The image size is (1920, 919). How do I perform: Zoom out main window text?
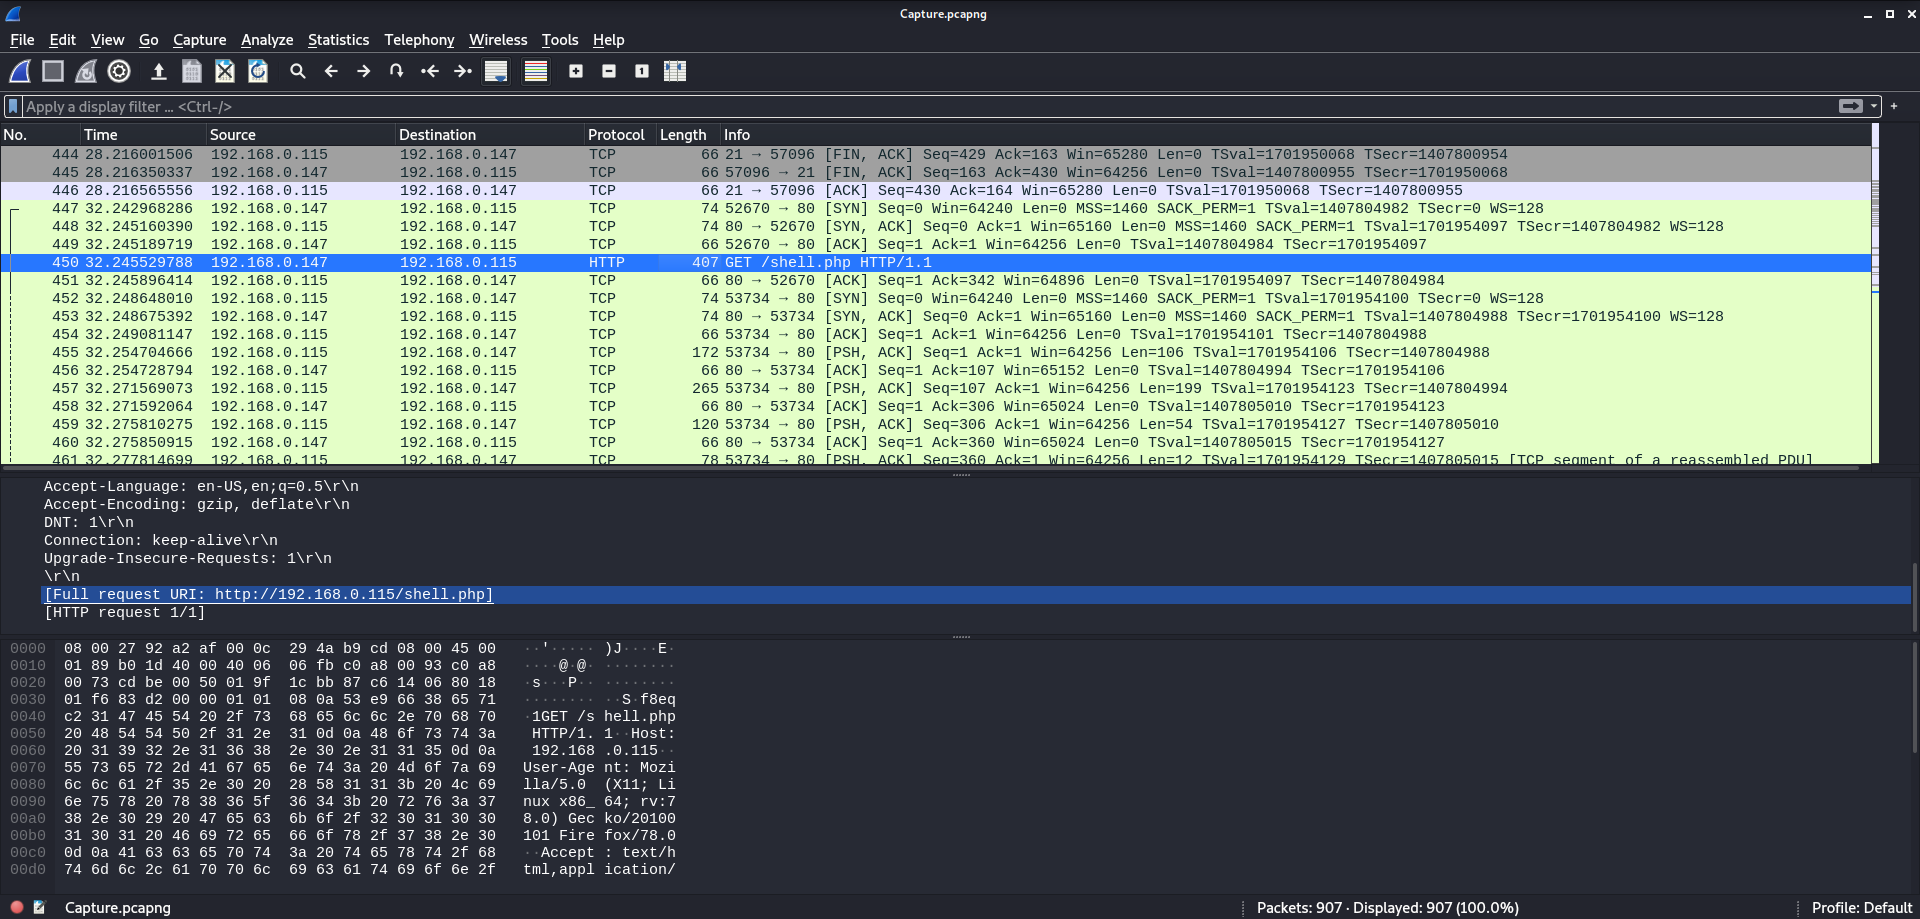click(x=609, y=71)
